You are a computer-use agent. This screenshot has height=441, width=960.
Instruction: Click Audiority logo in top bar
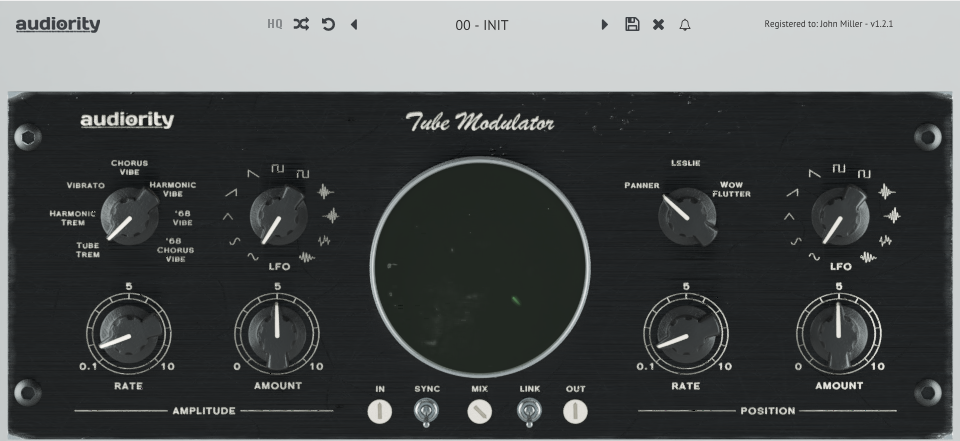pos(58,24)
